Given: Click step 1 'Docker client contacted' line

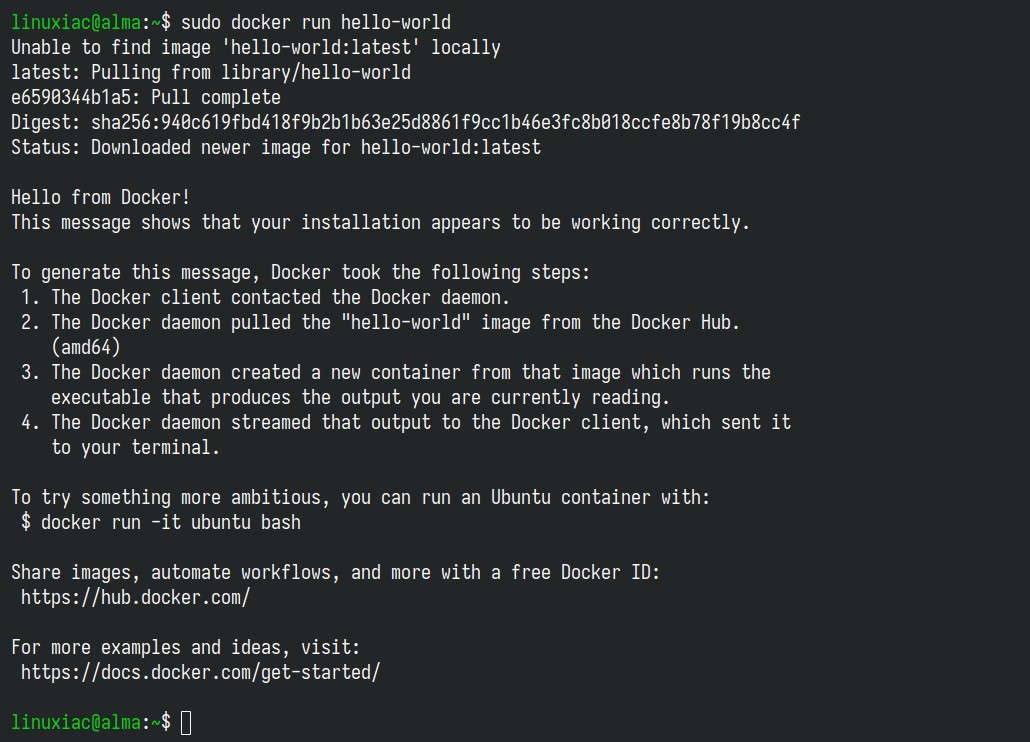Looking at the screenshot, I should click(265, 297).
